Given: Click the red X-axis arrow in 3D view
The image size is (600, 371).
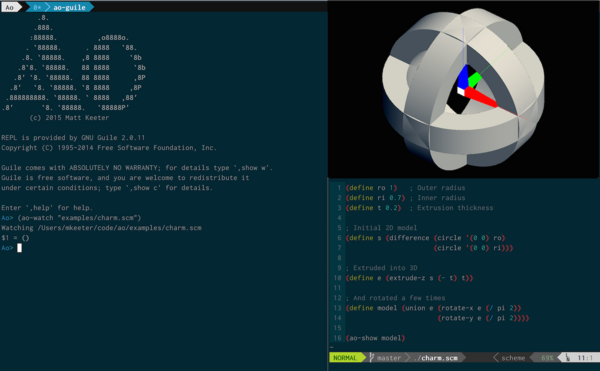Looking at the screenshot, I should tap(481, 97).
